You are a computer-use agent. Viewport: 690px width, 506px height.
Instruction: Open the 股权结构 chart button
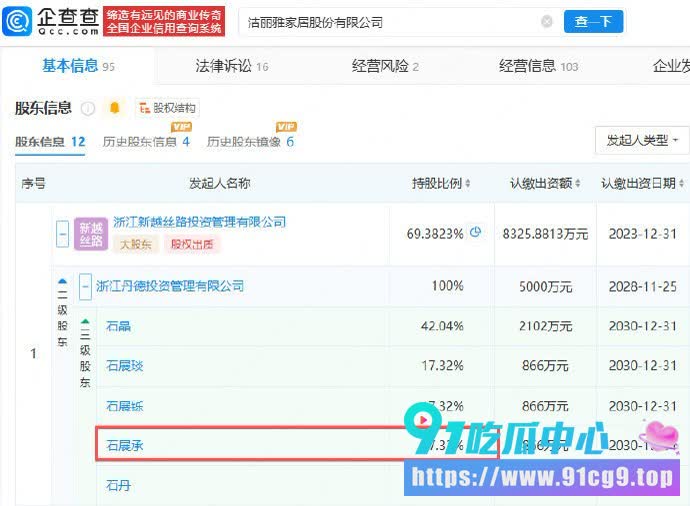[x=167, y=108]
